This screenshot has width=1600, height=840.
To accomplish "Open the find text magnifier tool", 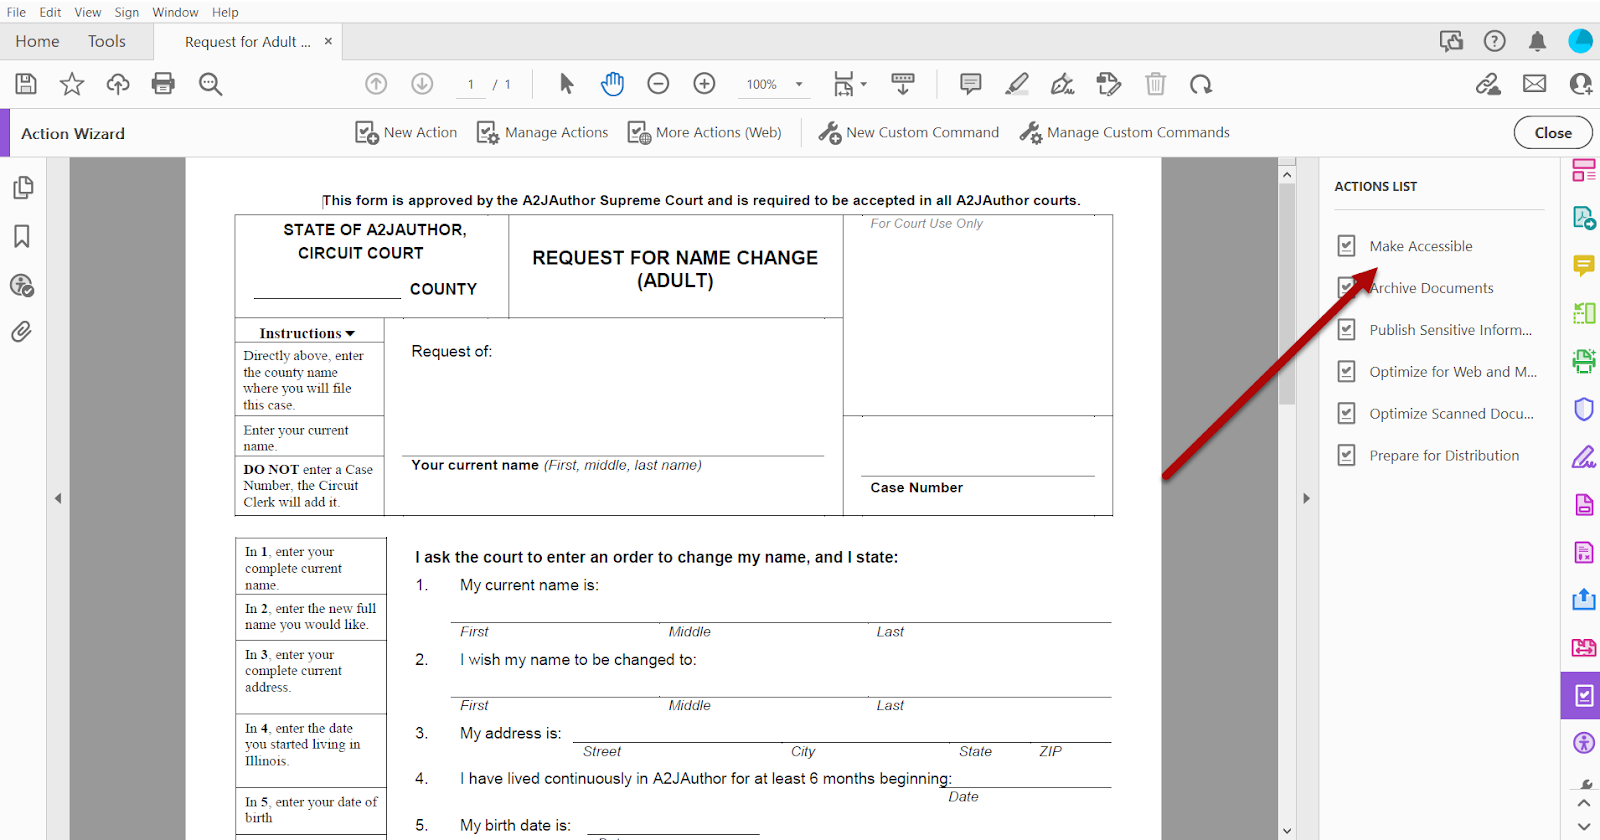I will pyautogui.click(x=210, y=84).
